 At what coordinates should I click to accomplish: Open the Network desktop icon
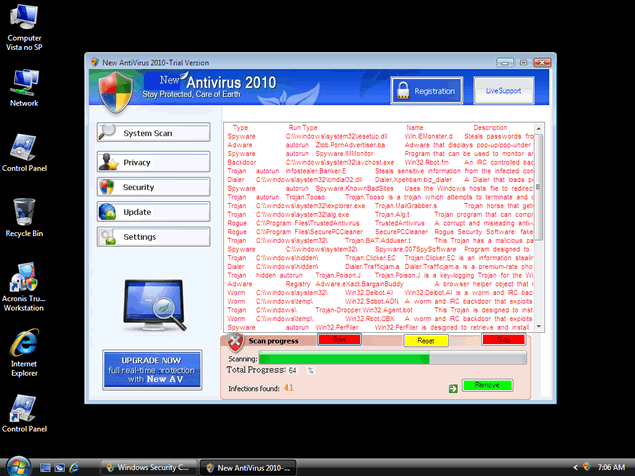[24, 86]
